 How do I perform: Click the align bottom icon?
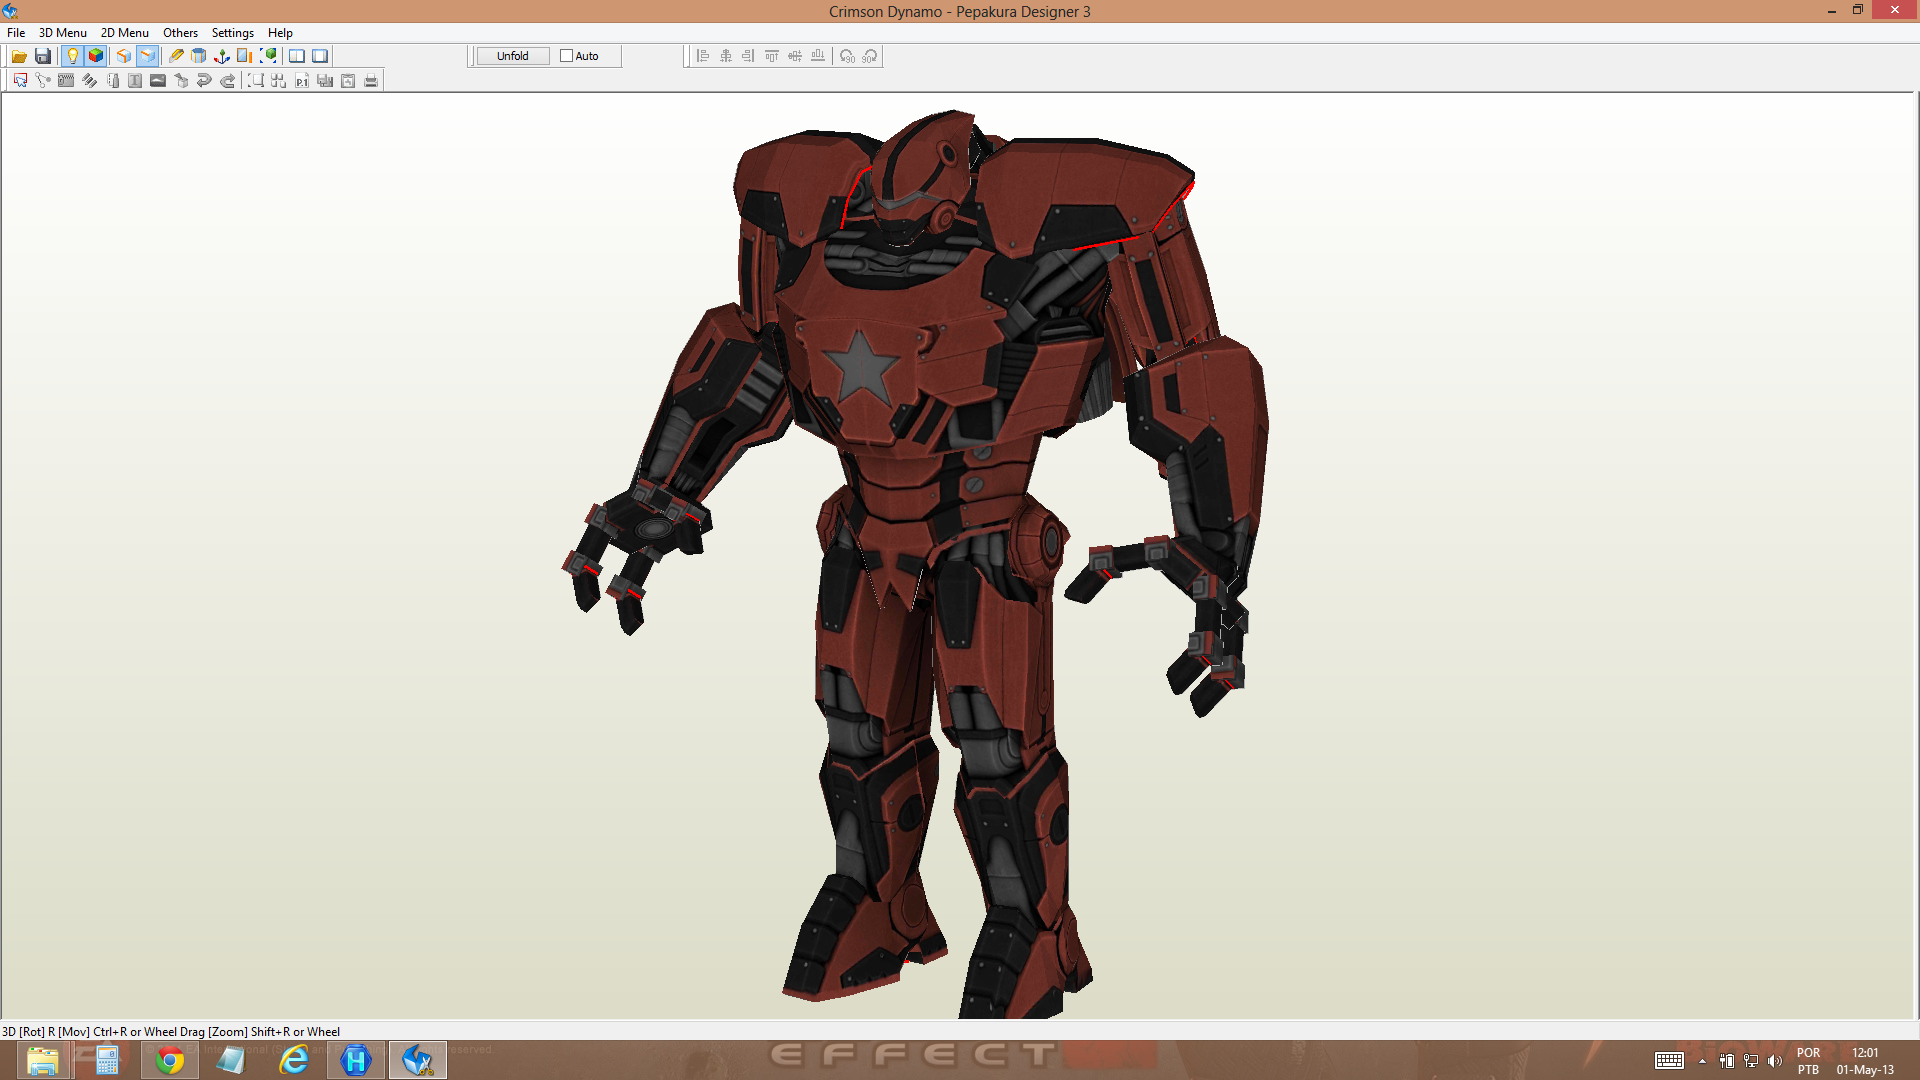tap(818, 56)
